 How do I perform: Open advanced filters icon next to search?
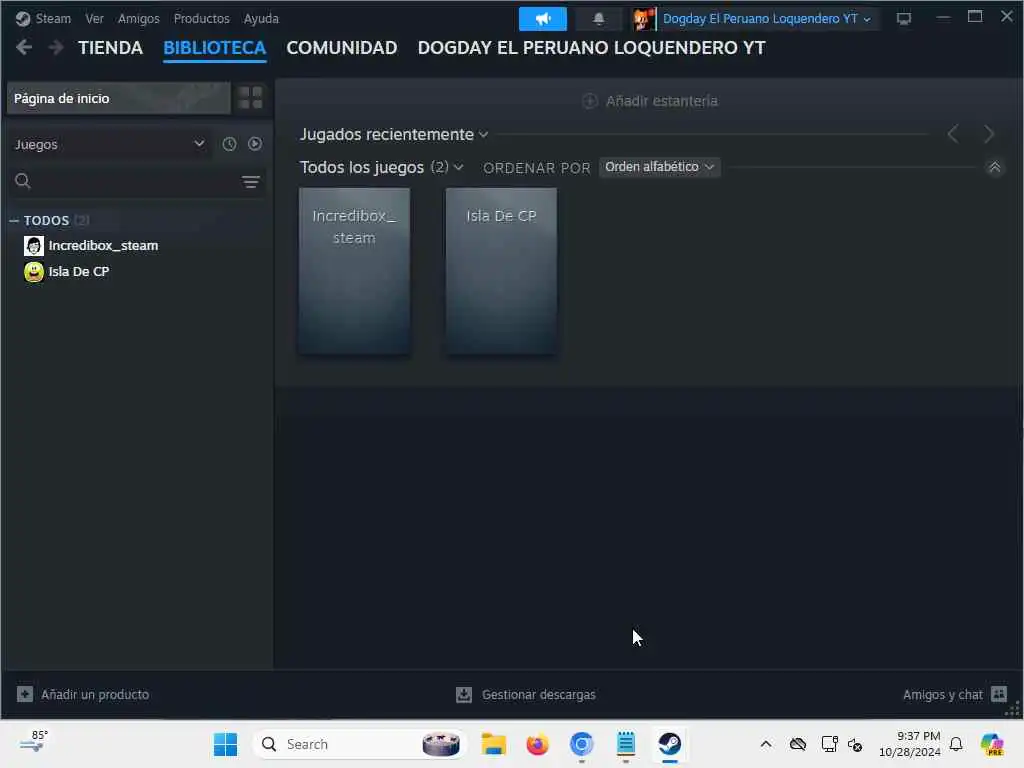click(251, 182)
